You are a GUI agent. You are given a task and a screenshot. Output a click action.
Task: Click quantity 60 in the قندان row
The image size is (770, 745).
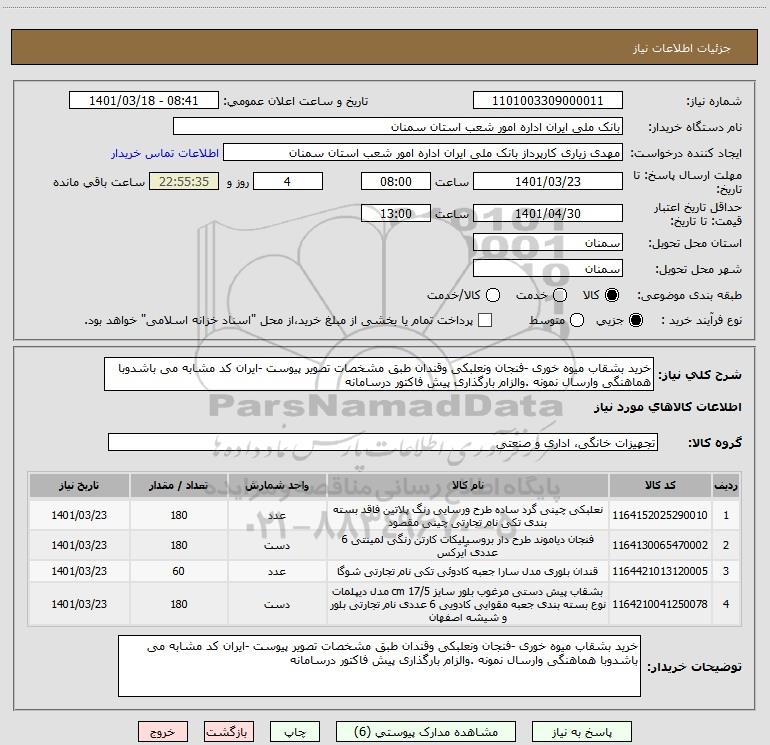point(179,571)
